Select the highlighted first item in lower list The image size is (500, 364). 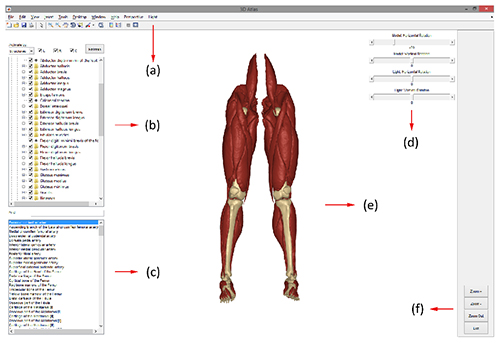(53, 222)
